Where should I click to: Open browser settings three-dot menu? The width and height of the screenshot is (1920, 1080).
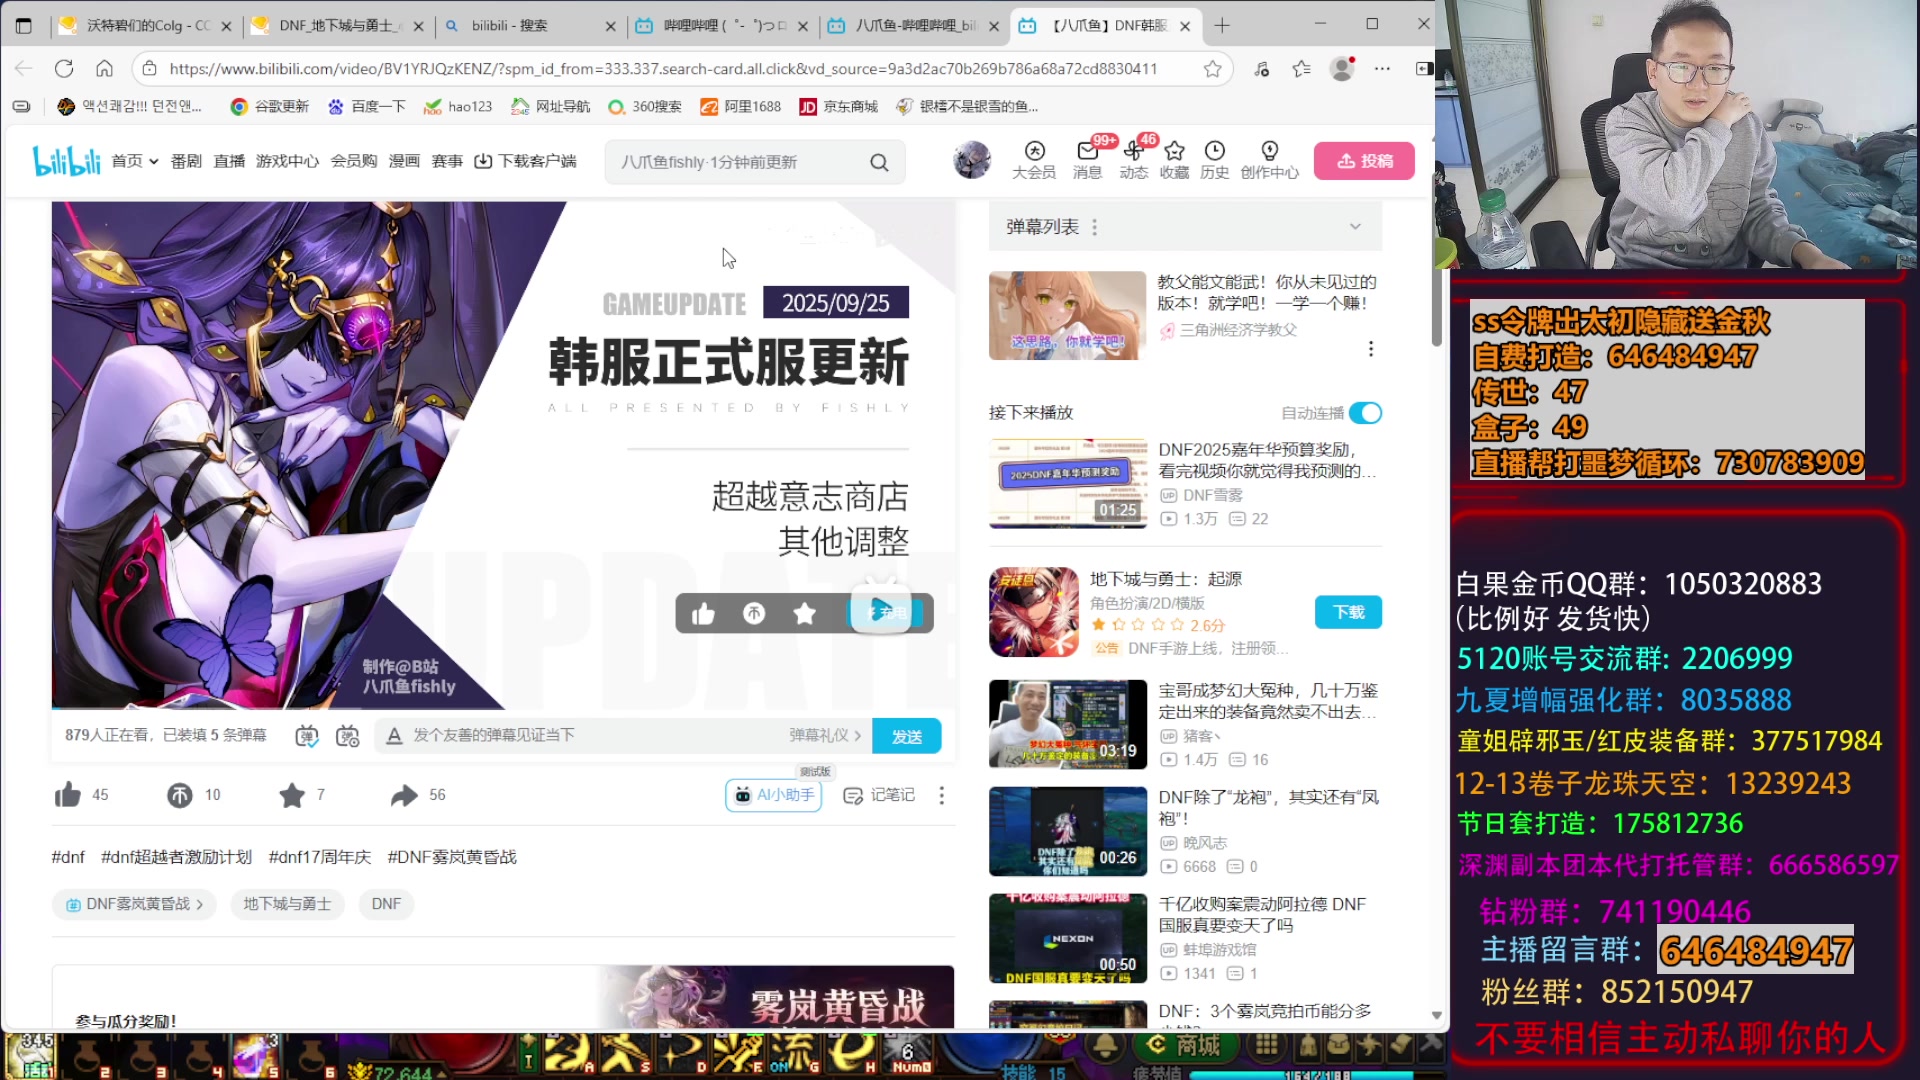tap(1382, 68)
